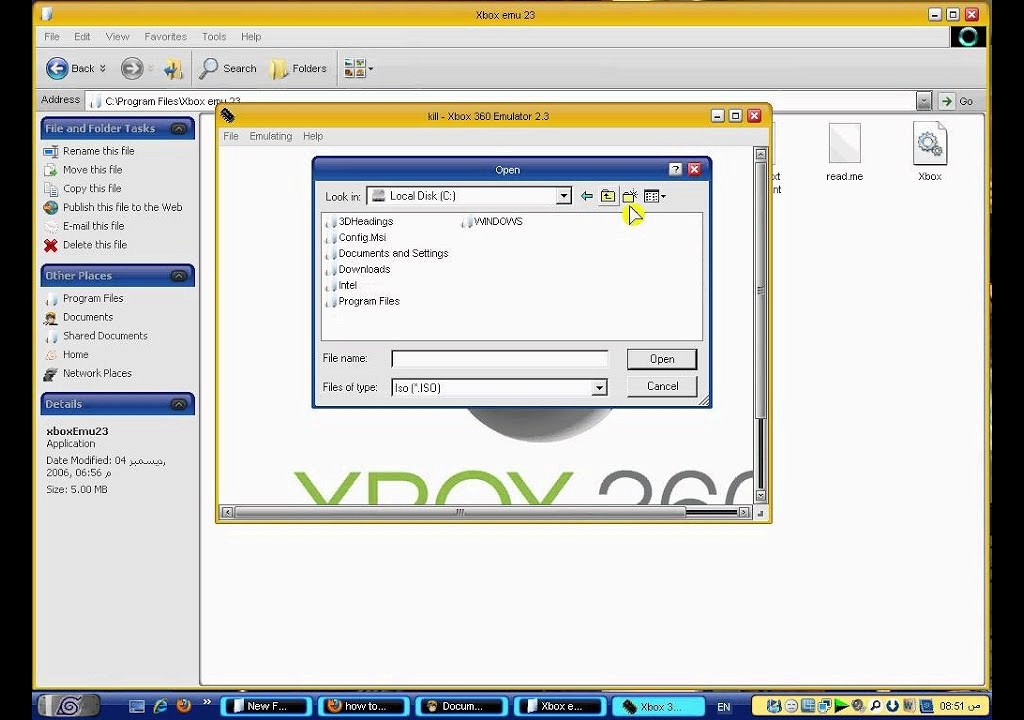Viewport: 1024px width, 720px height.
Task: Switch to the "how to..." taskbar button
Action: (363, 706)
